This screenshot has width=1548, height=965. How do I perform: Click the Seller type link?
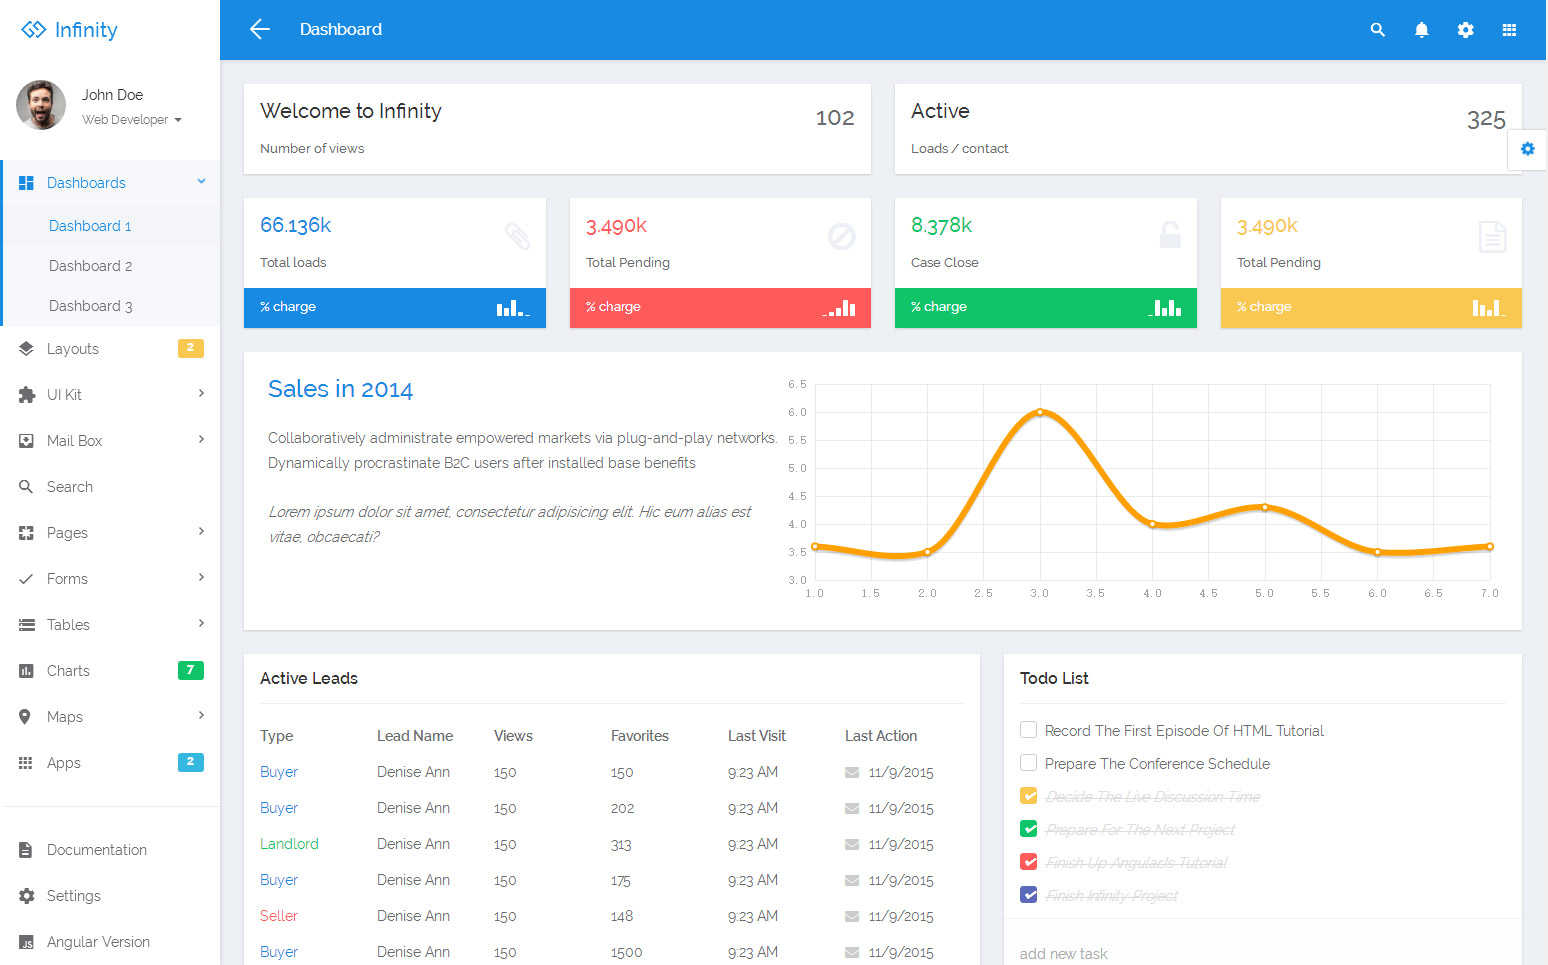pyautogui.click(x=279, y=916)
